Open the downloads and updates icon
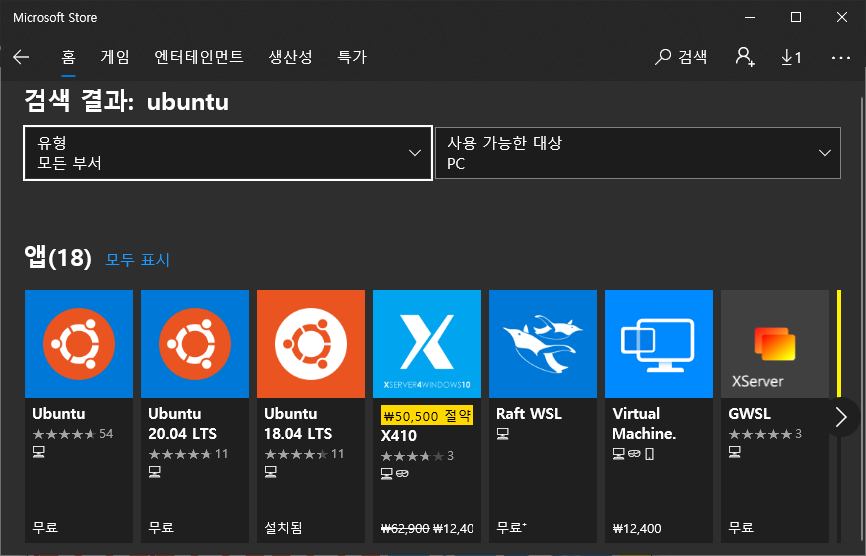866x556 pixels. pyautogui.click(x=791, y=57)
